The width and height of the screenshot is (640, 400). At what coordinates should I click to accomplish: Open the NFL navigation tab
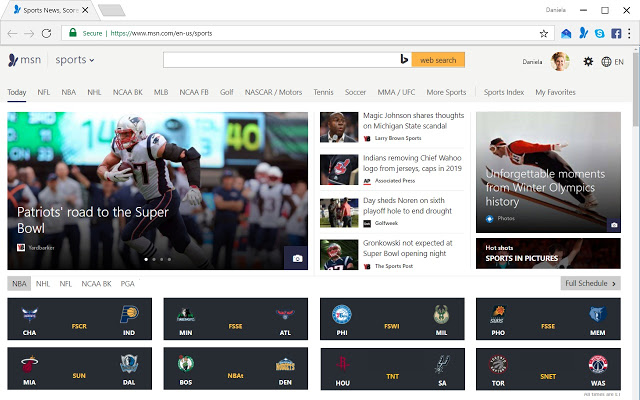(x=44, y=92)
